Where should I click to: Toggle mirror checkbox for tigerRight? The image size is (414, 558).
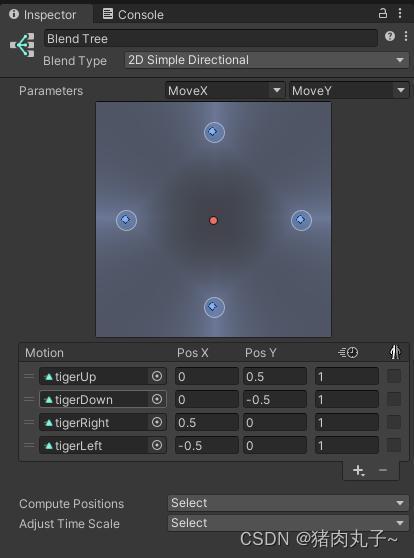pos(394,422)
